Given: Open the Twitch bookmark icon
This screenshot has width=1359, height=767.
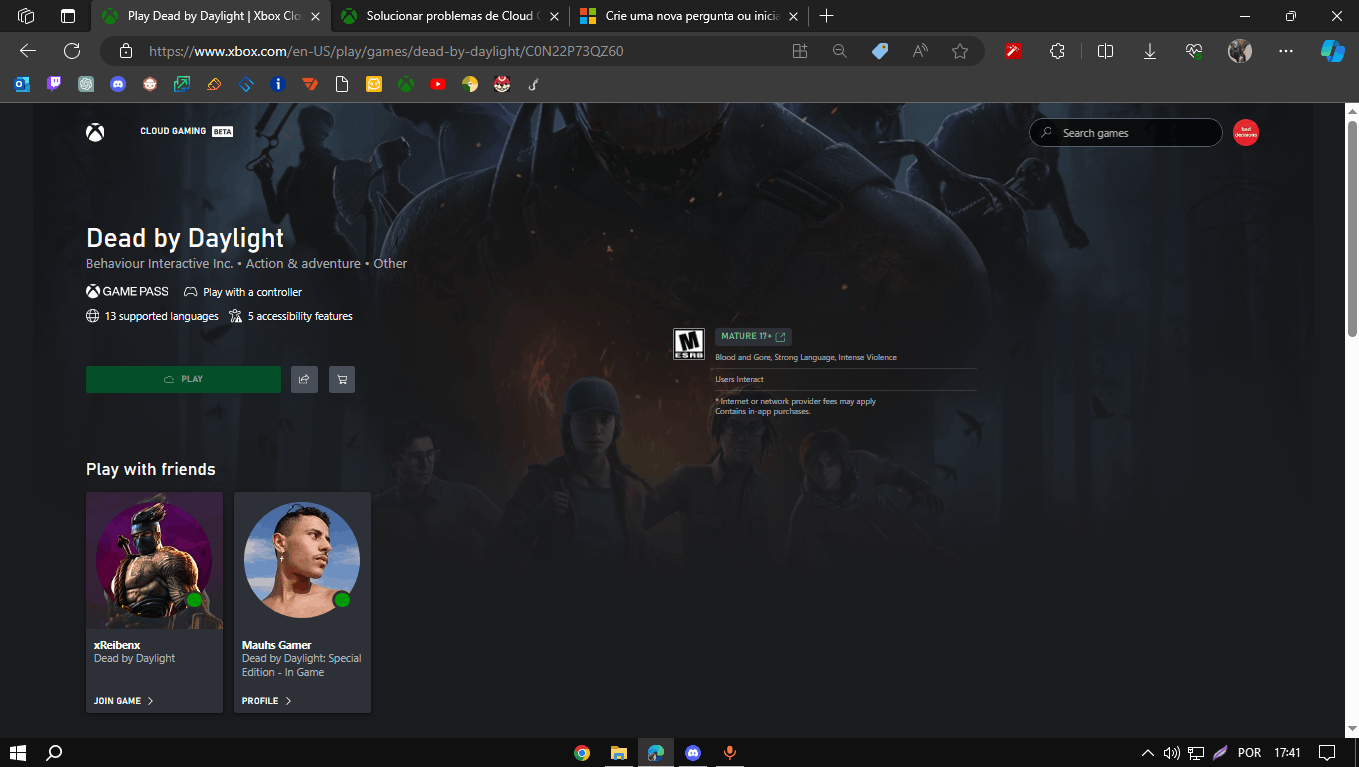Looking at the screenshot, I should coord(54,85).
